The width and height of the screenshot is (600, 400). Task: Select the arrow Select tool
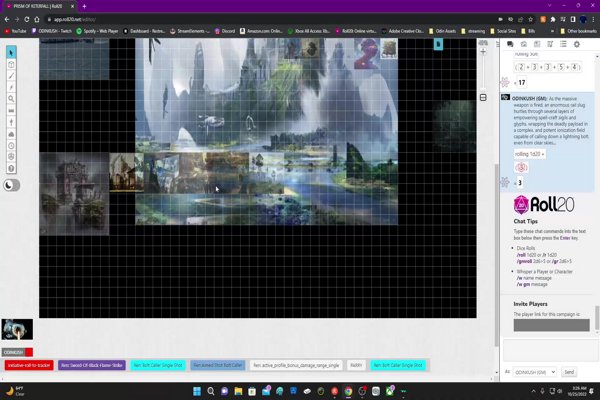point(11,52)
